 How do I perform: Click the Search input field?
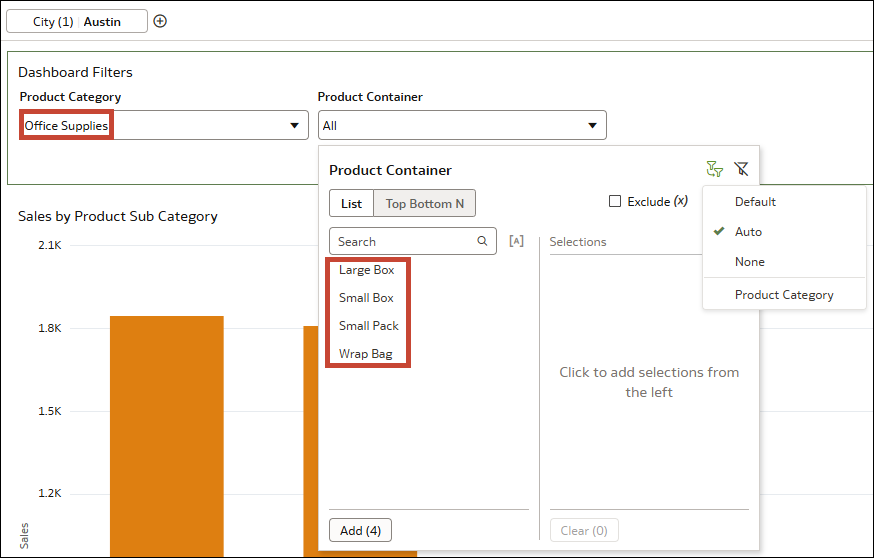click(402, 241)
